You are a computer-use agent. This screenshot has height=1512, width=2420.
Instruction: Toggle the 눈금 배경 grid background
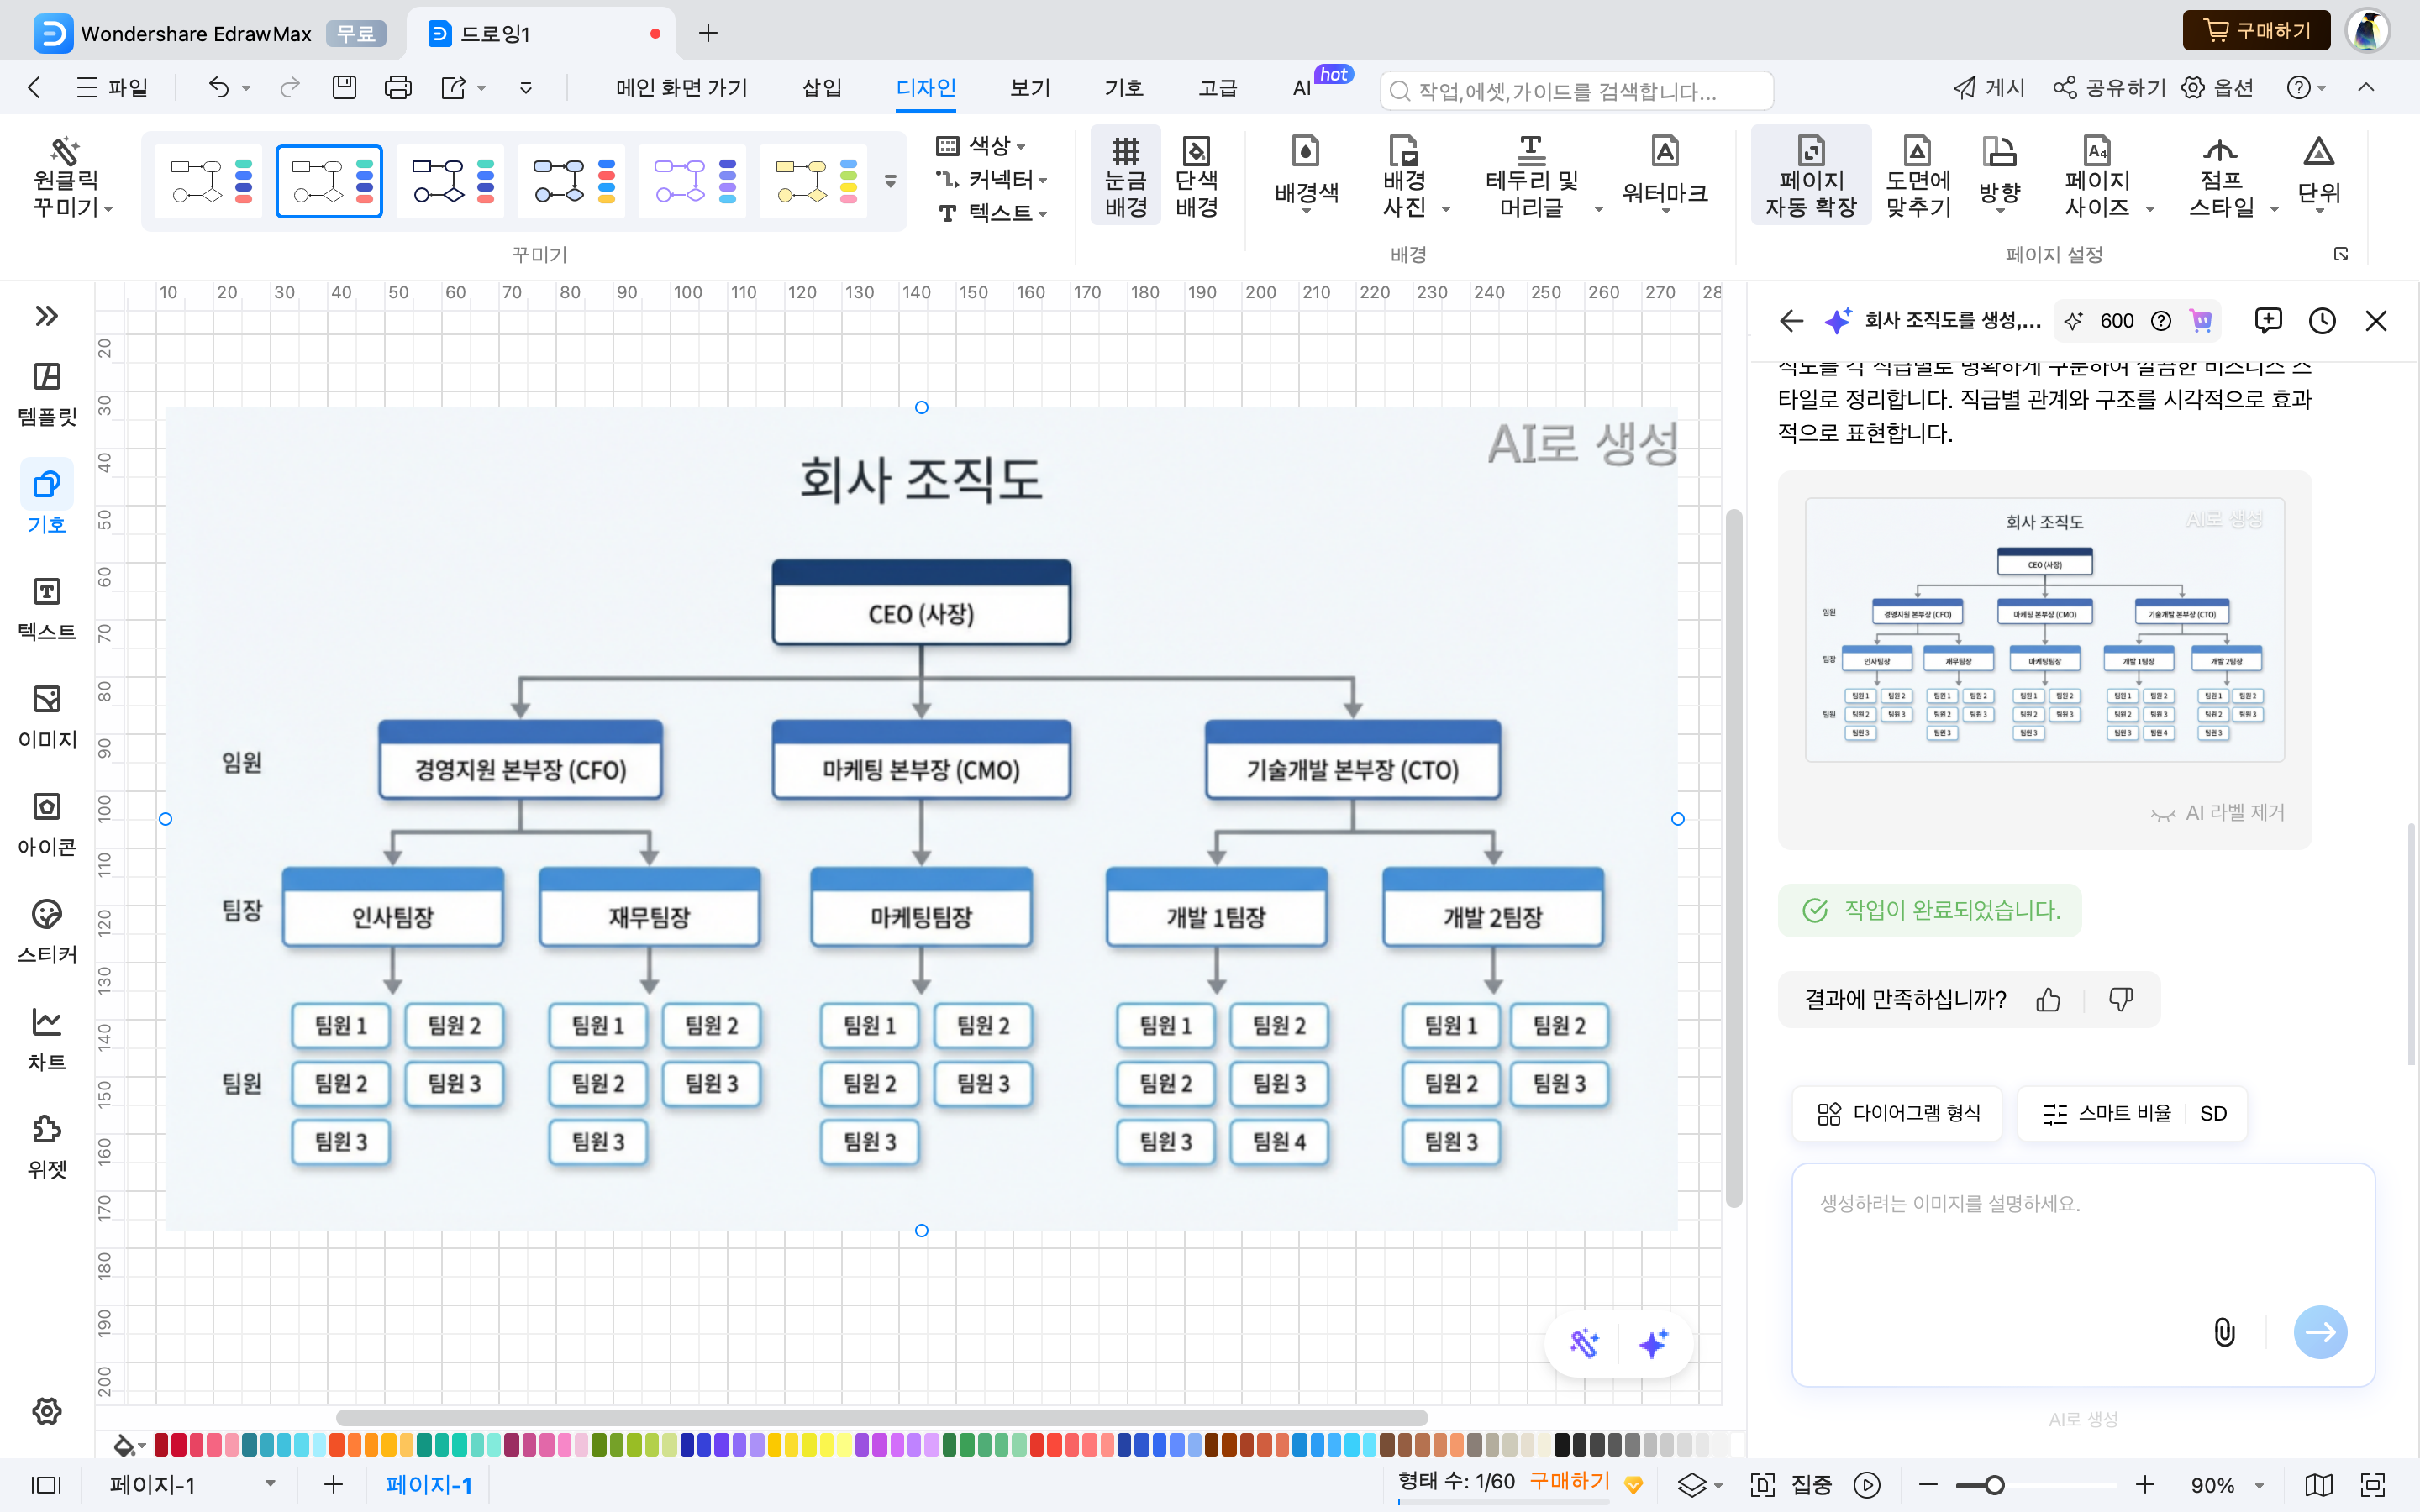1125,176
